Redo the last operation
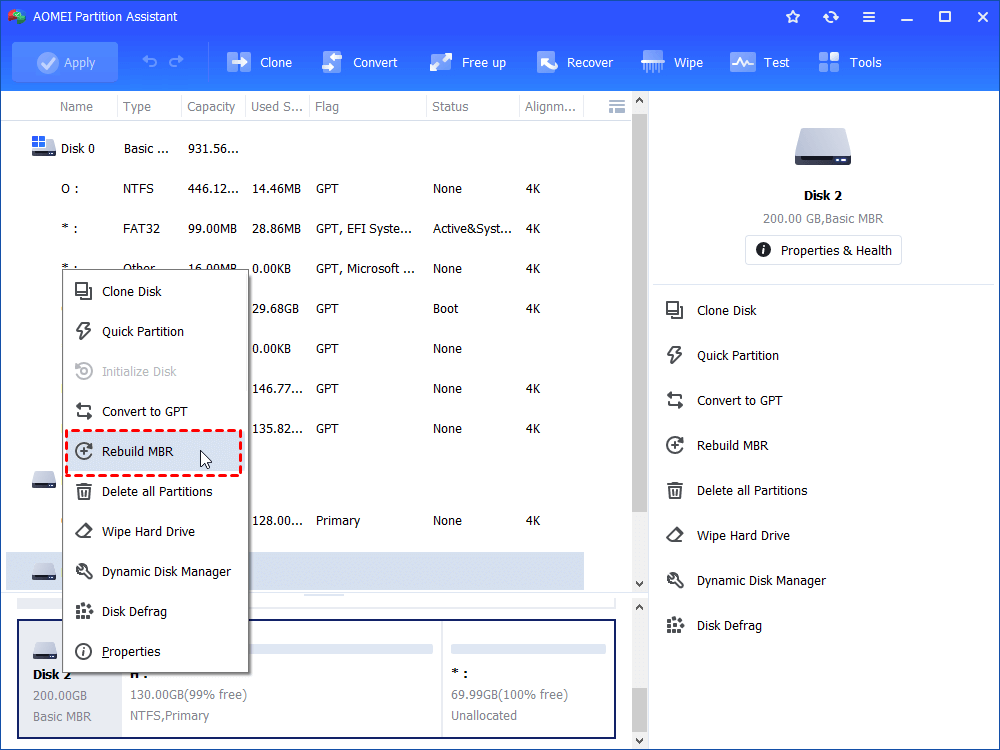1000x750 pixels. coord(177,62)
